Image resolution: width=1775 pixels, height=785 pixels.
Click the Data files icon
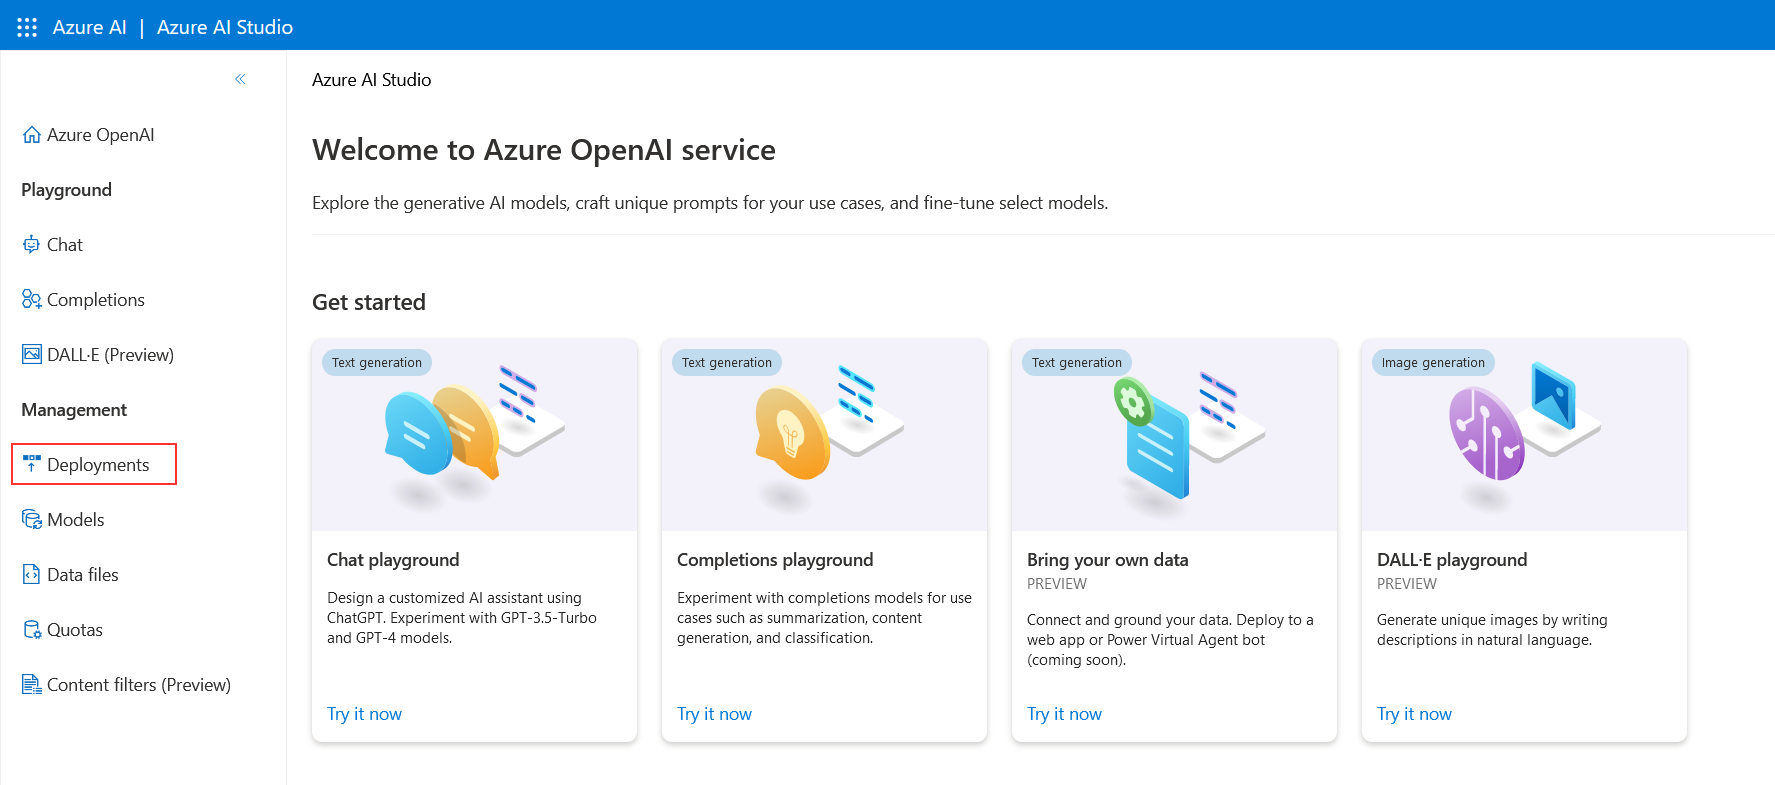click(x=32, y=575)
